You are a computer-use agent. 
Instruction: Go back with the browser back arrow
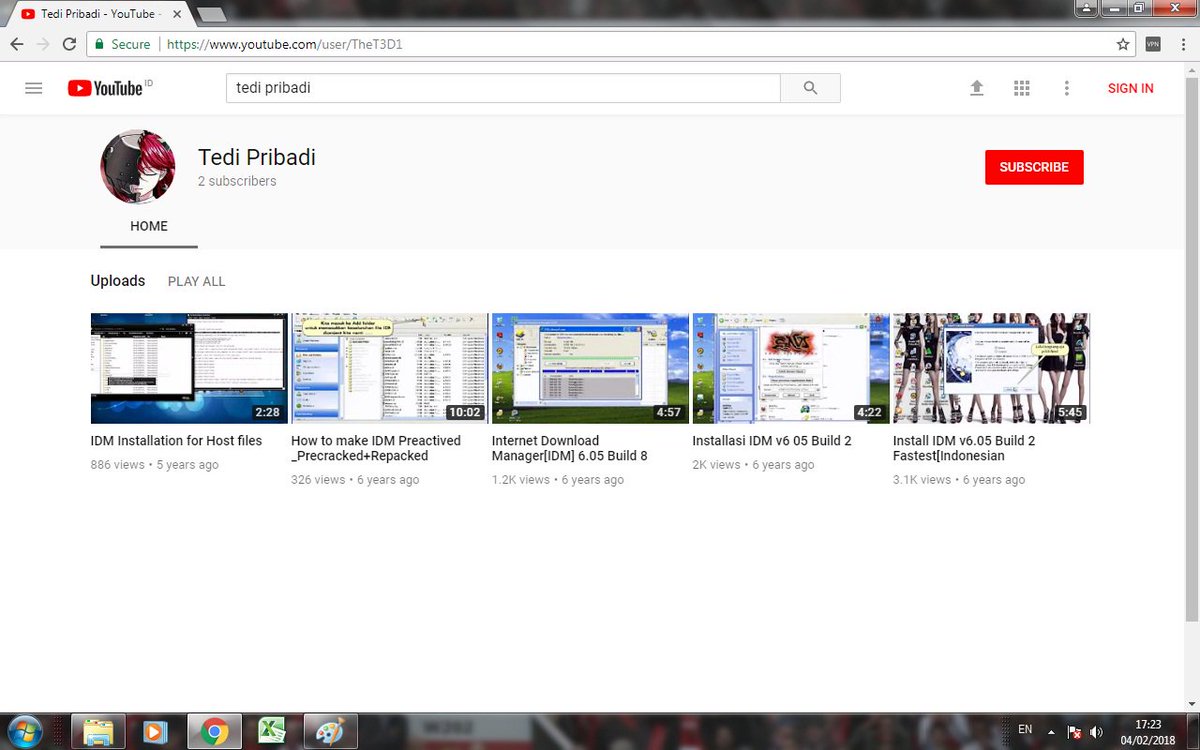(17, 45)
